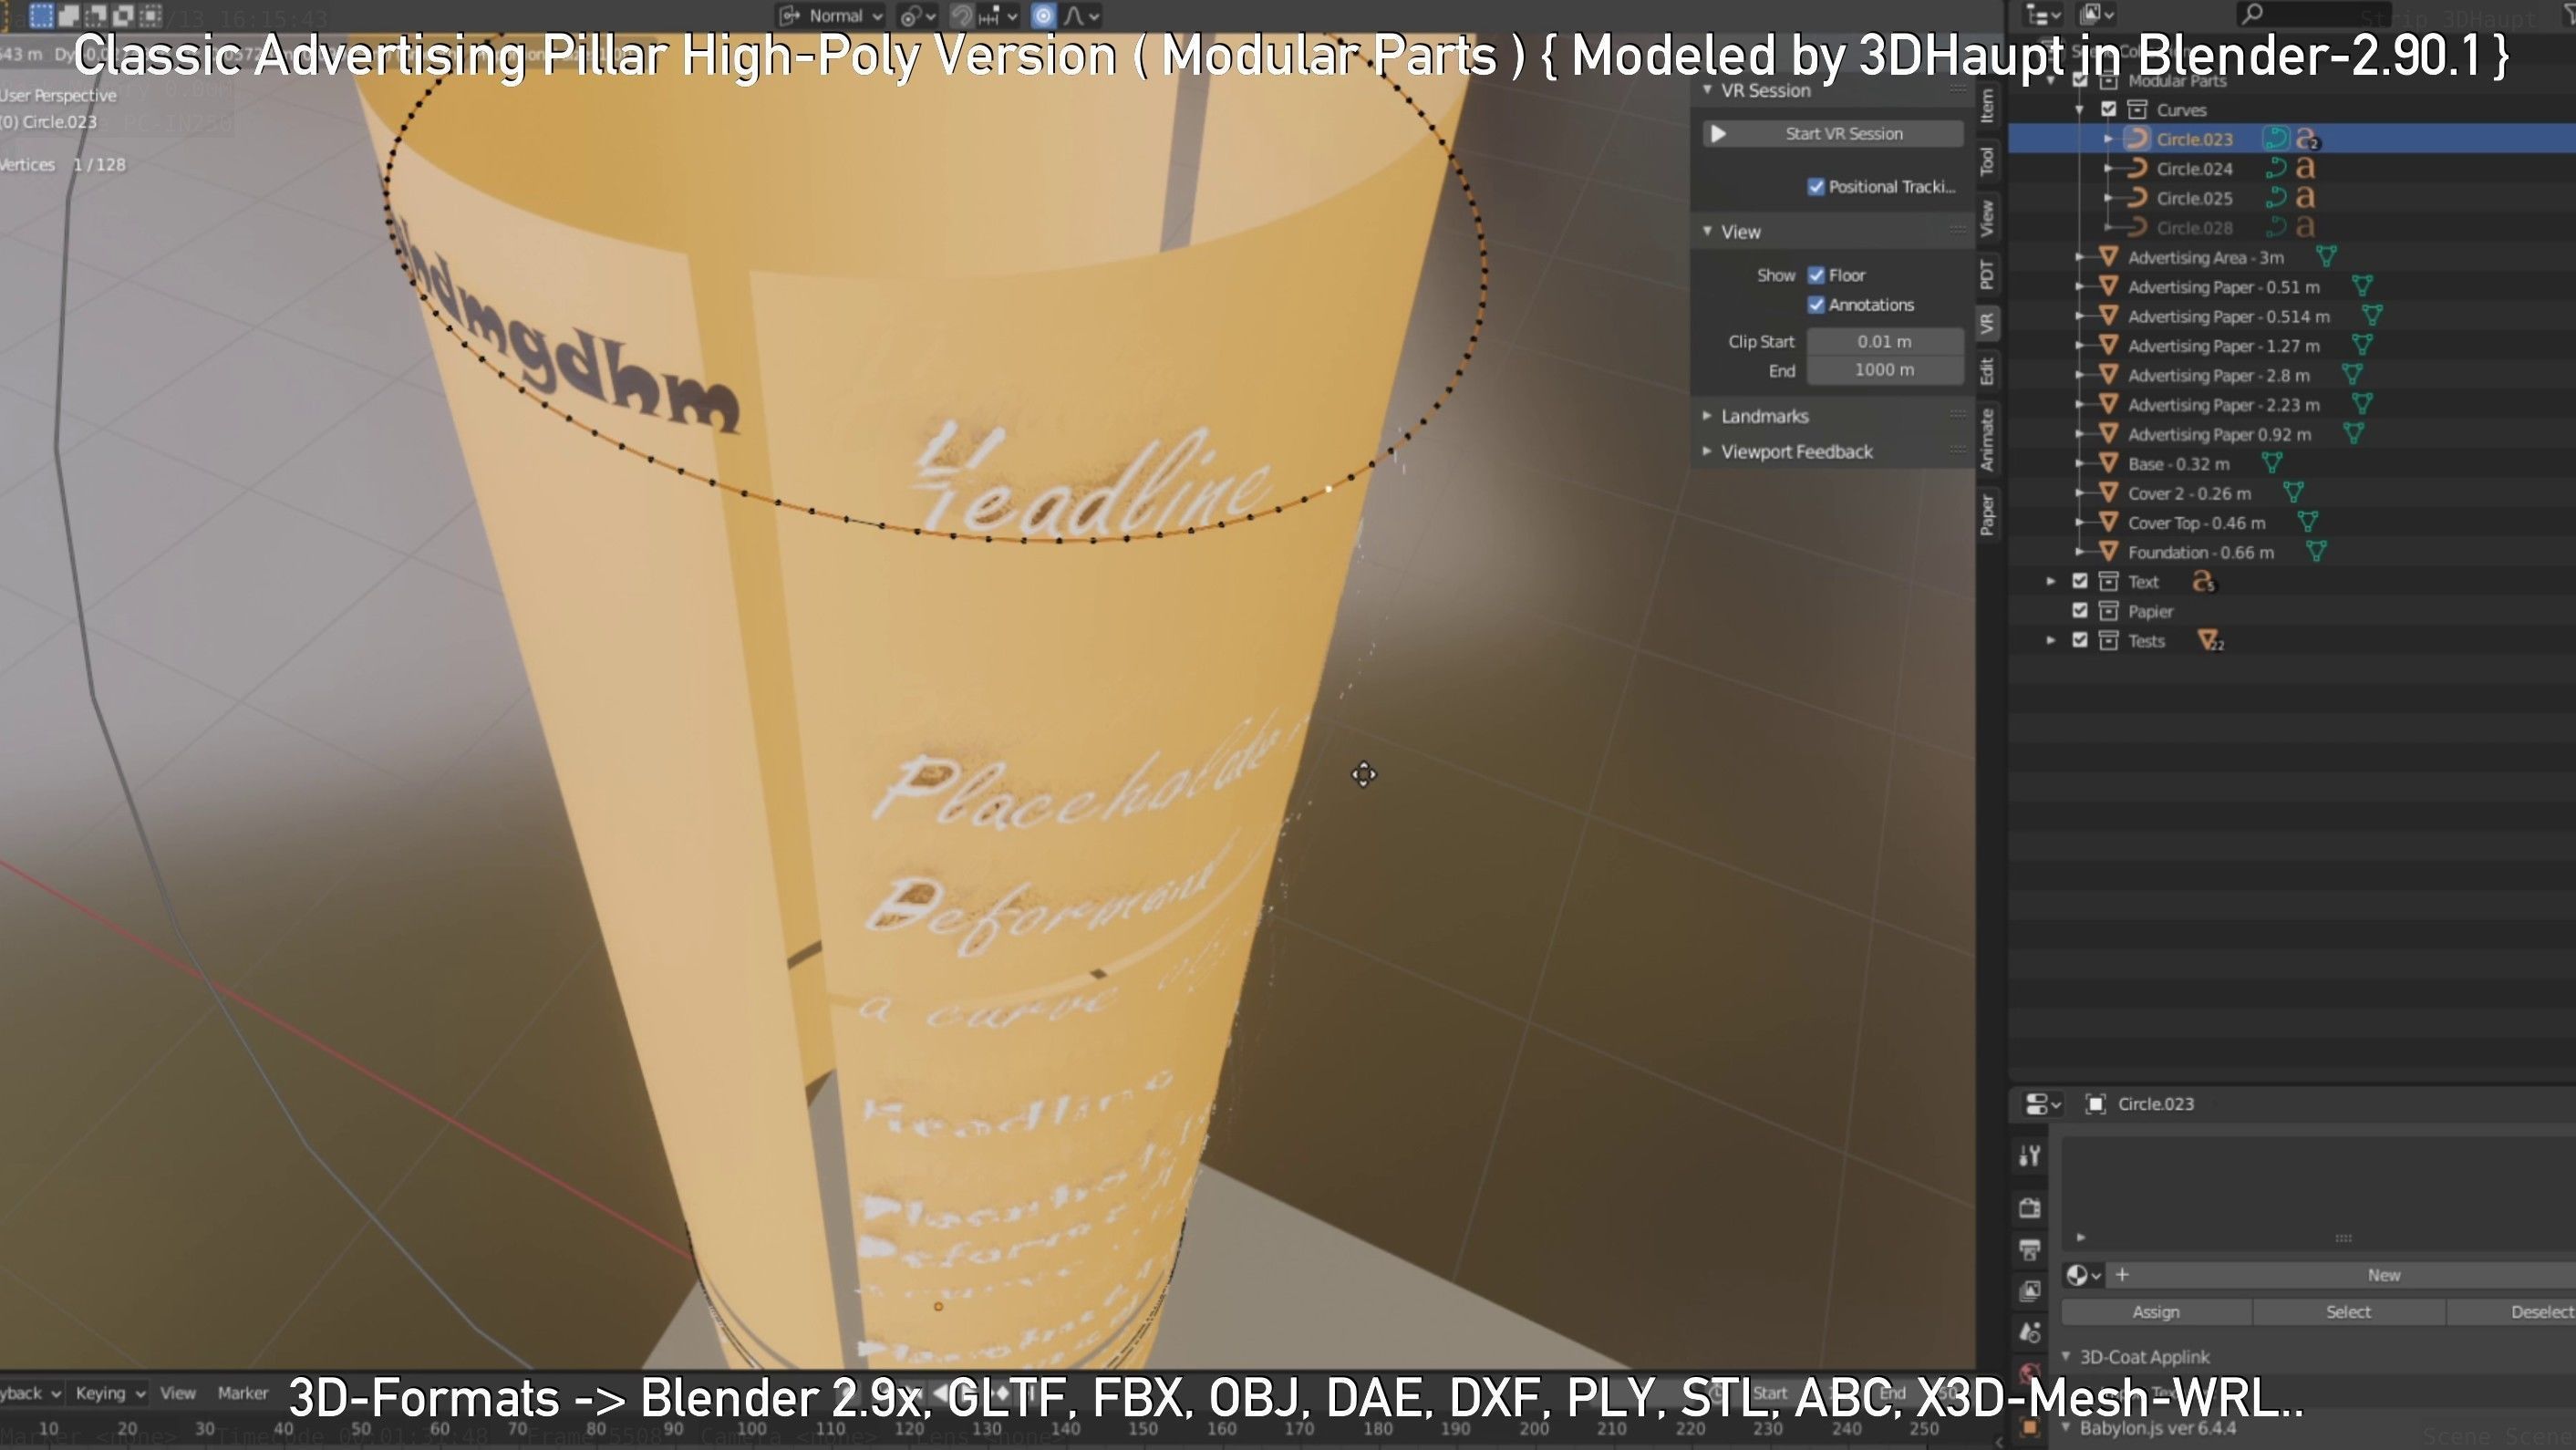
Task: Open the Output properties tab icon
Action: [2029, 1249]
